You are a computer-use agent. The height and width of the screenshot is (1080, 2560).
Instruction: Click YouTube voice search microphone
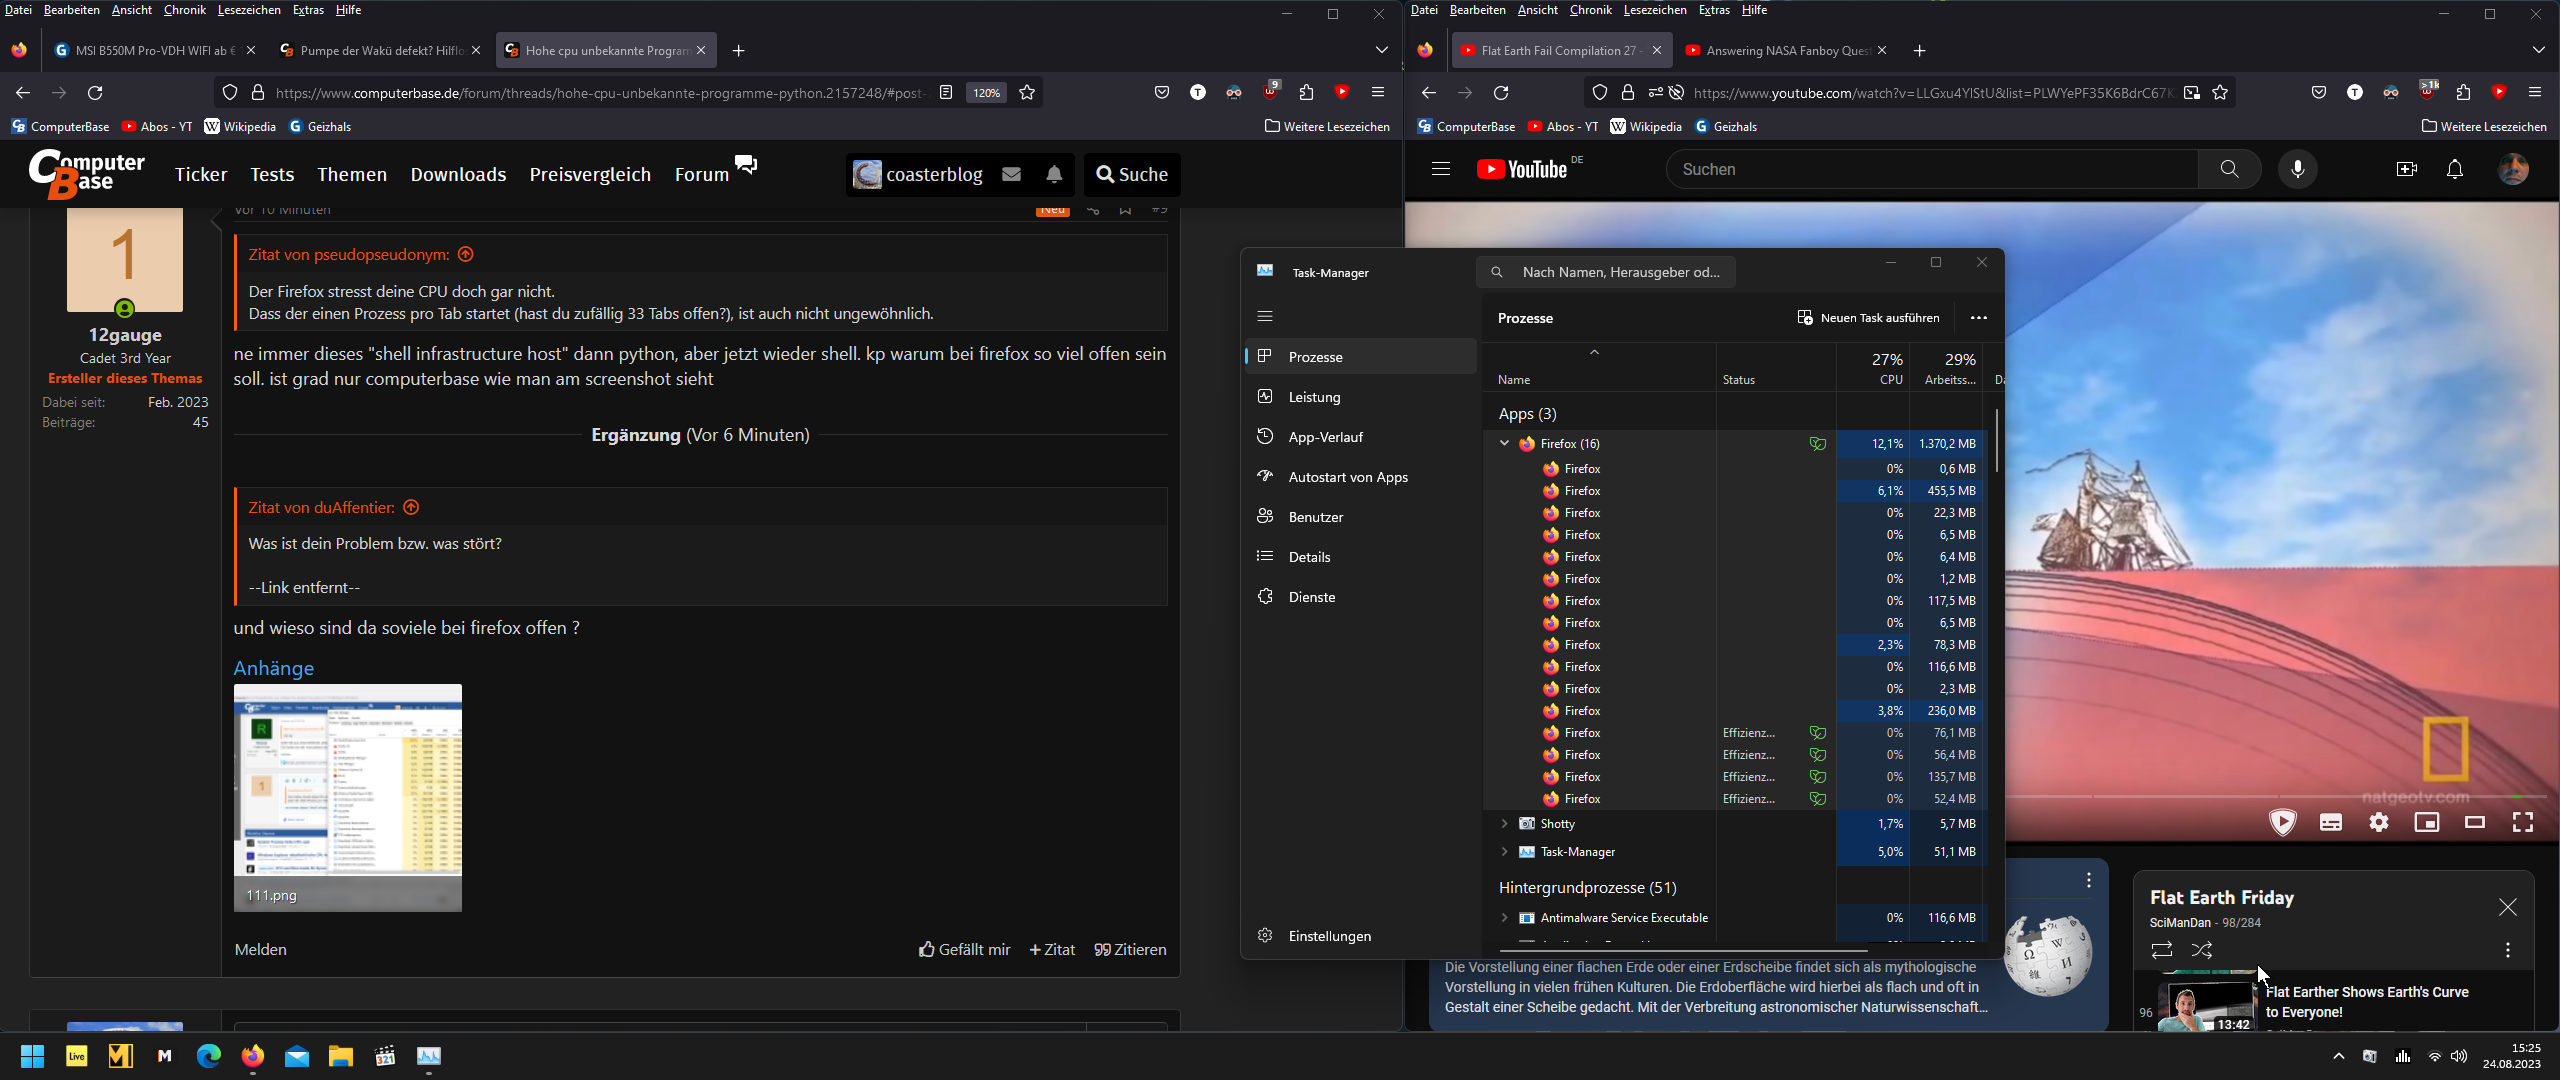[x=2297, y=169]
